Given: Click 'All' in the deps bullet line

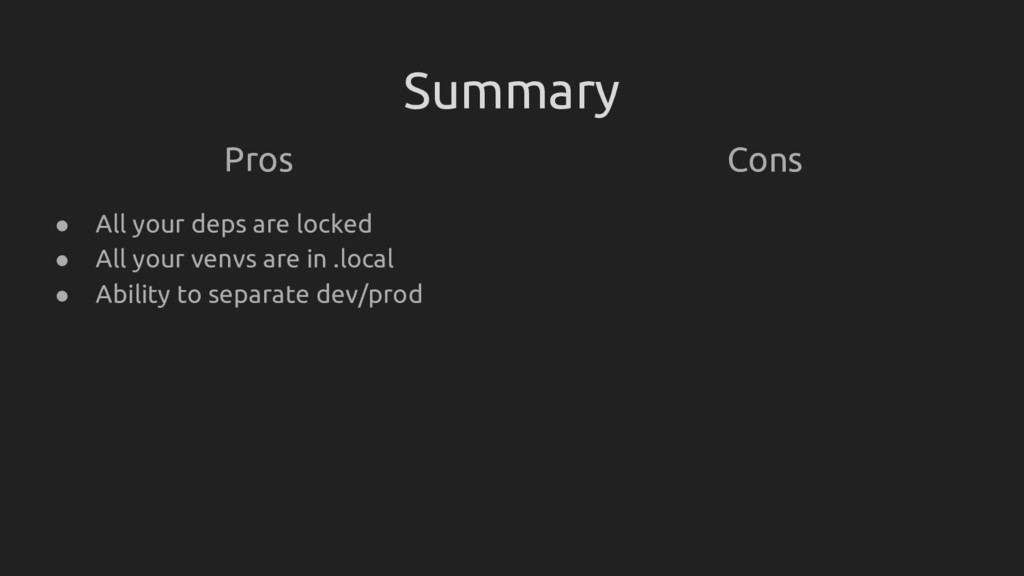Looking at the screenshot, I should click(x=110, y=223).
